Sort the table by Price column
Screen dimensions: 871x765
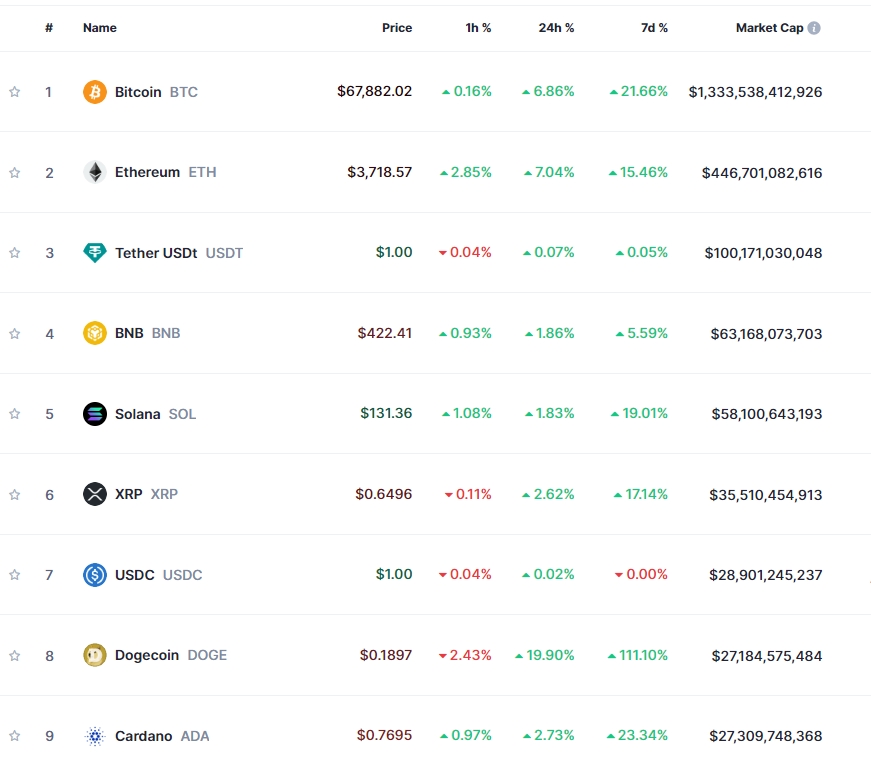pyautogui.click(x=397, y=27)
